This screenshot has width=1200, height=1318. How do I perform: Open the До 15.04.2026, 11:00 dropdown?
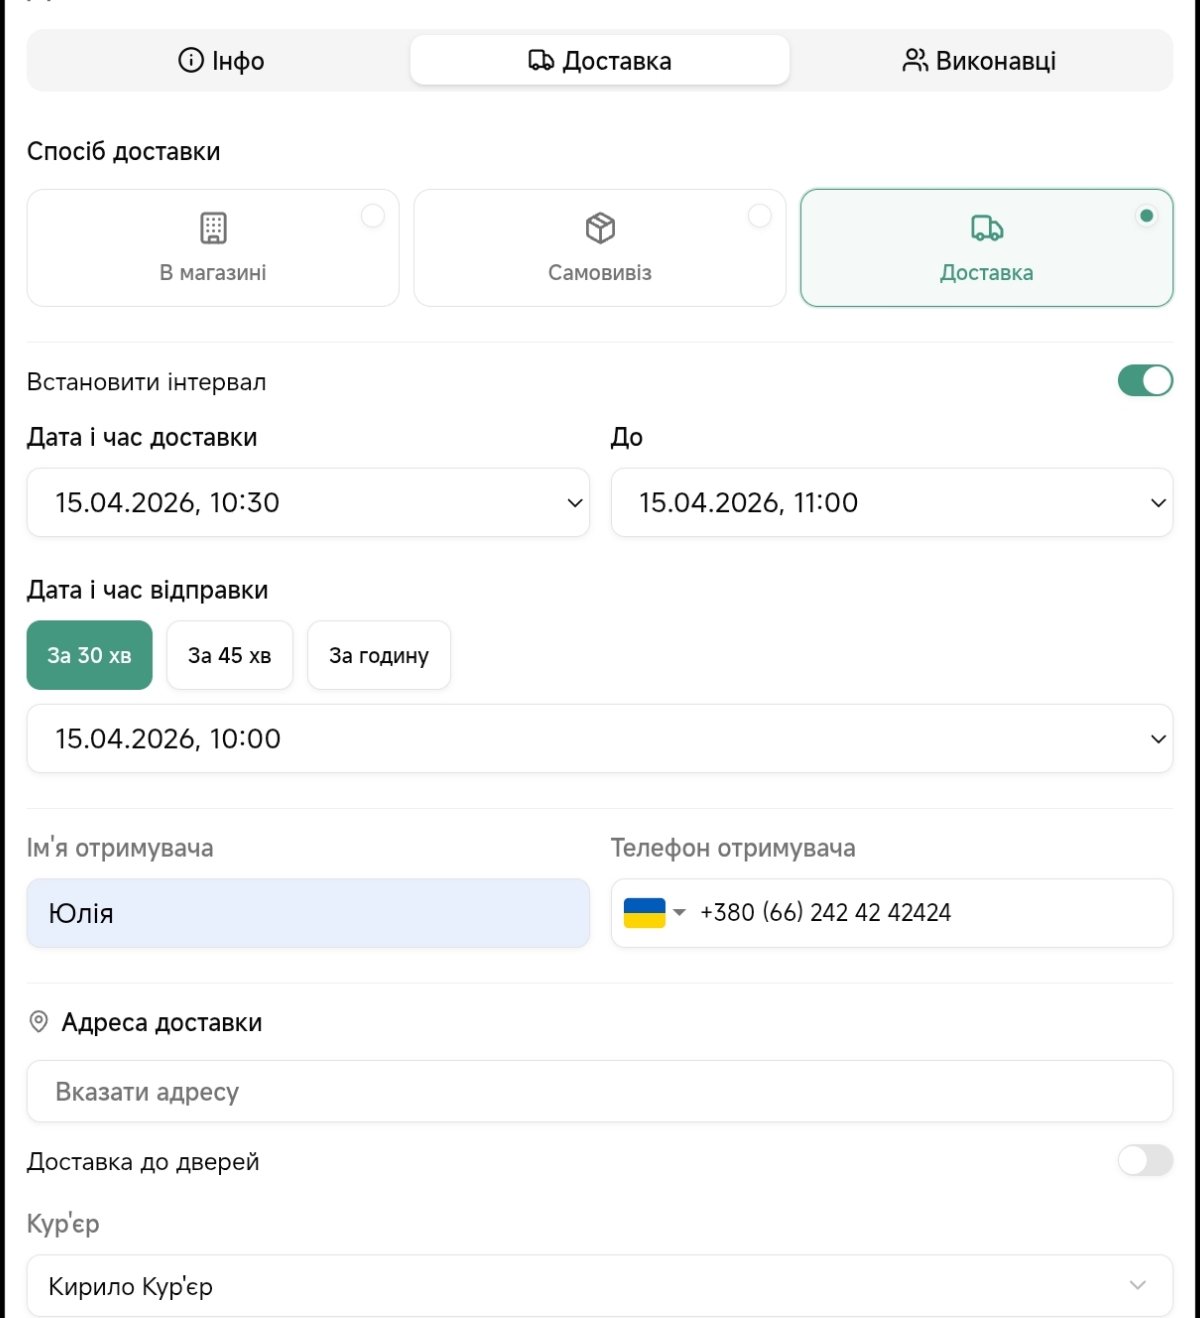tap(891, 503)
